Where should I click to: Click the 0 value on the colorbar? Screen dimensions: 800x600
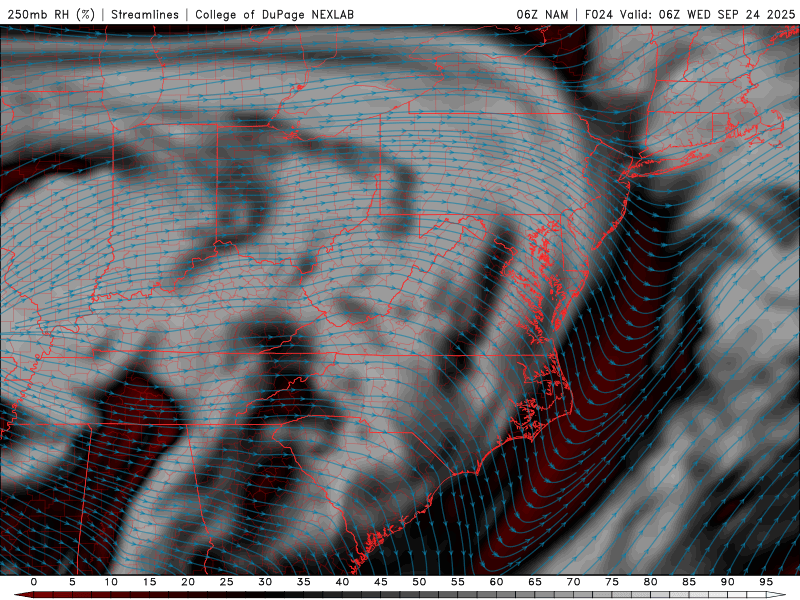click(34, 582)
